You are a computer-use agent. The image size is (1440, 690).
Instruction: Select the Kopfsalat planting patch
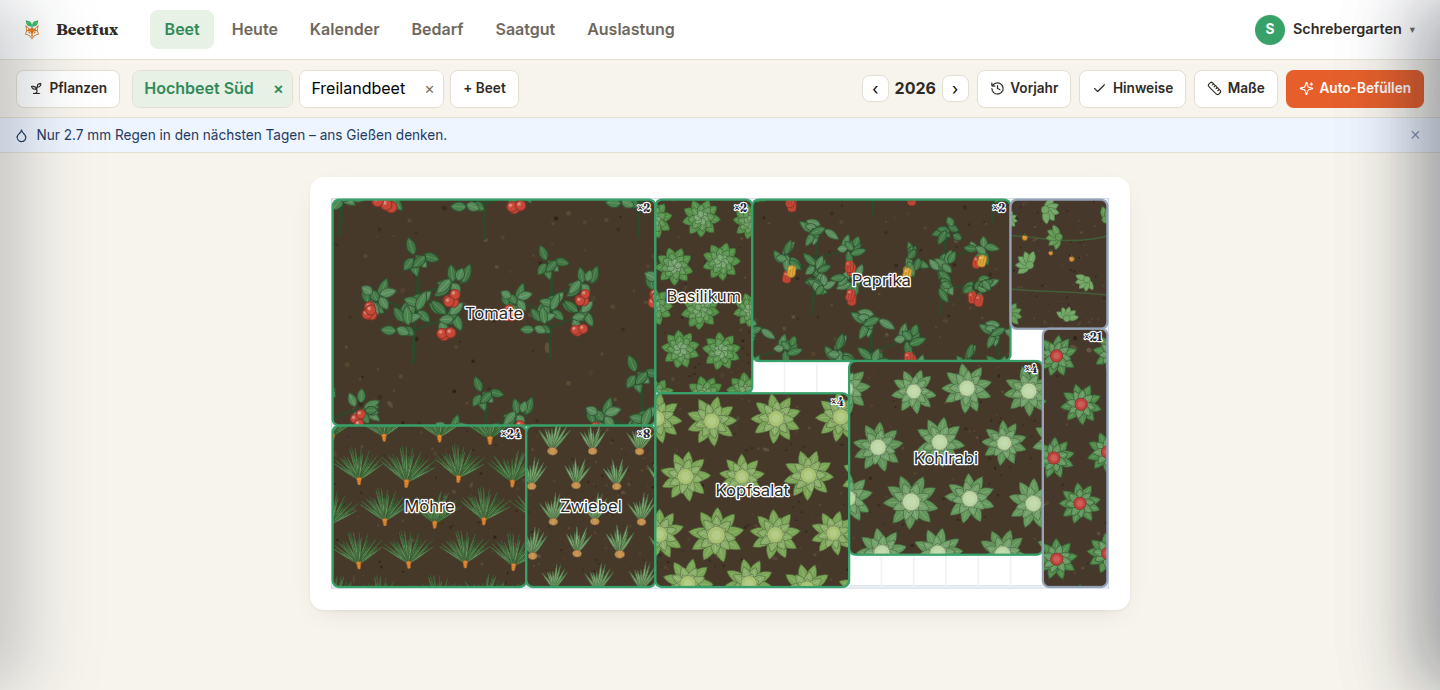tap(752, 490)
